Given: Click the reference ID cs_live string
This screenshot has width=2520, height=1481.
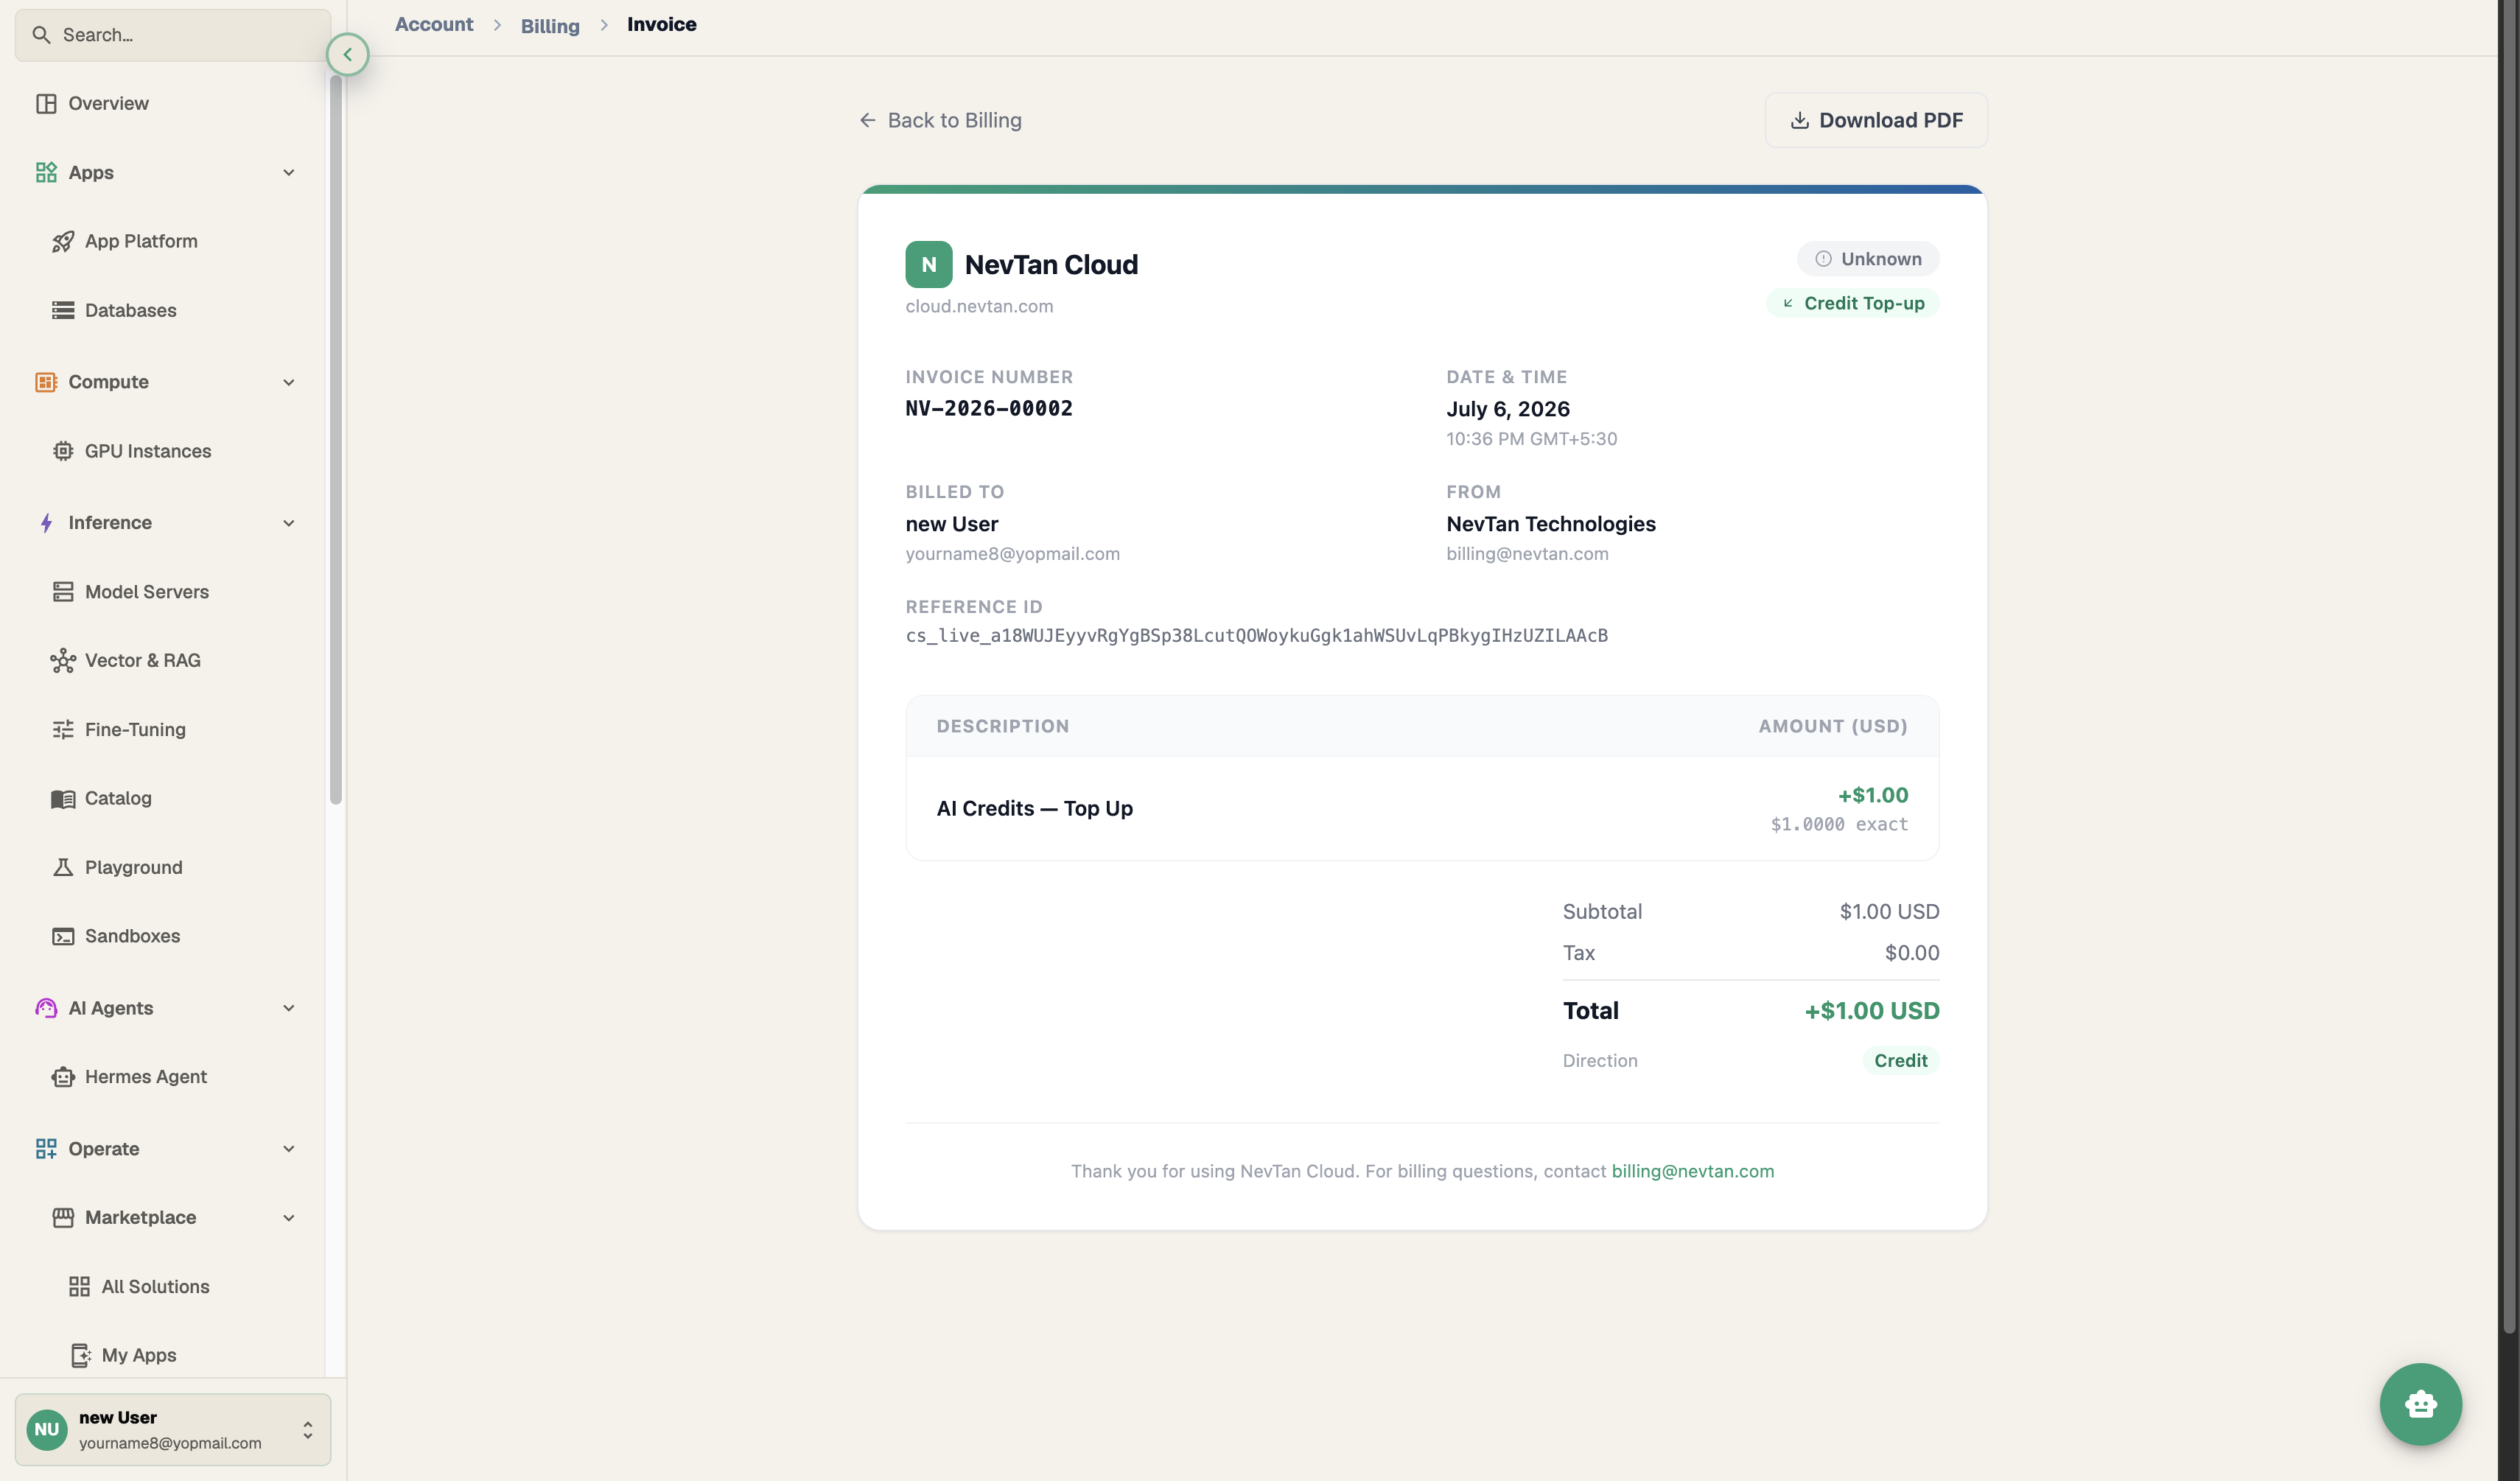Looking at the screenshot, I should point(1256,635).
